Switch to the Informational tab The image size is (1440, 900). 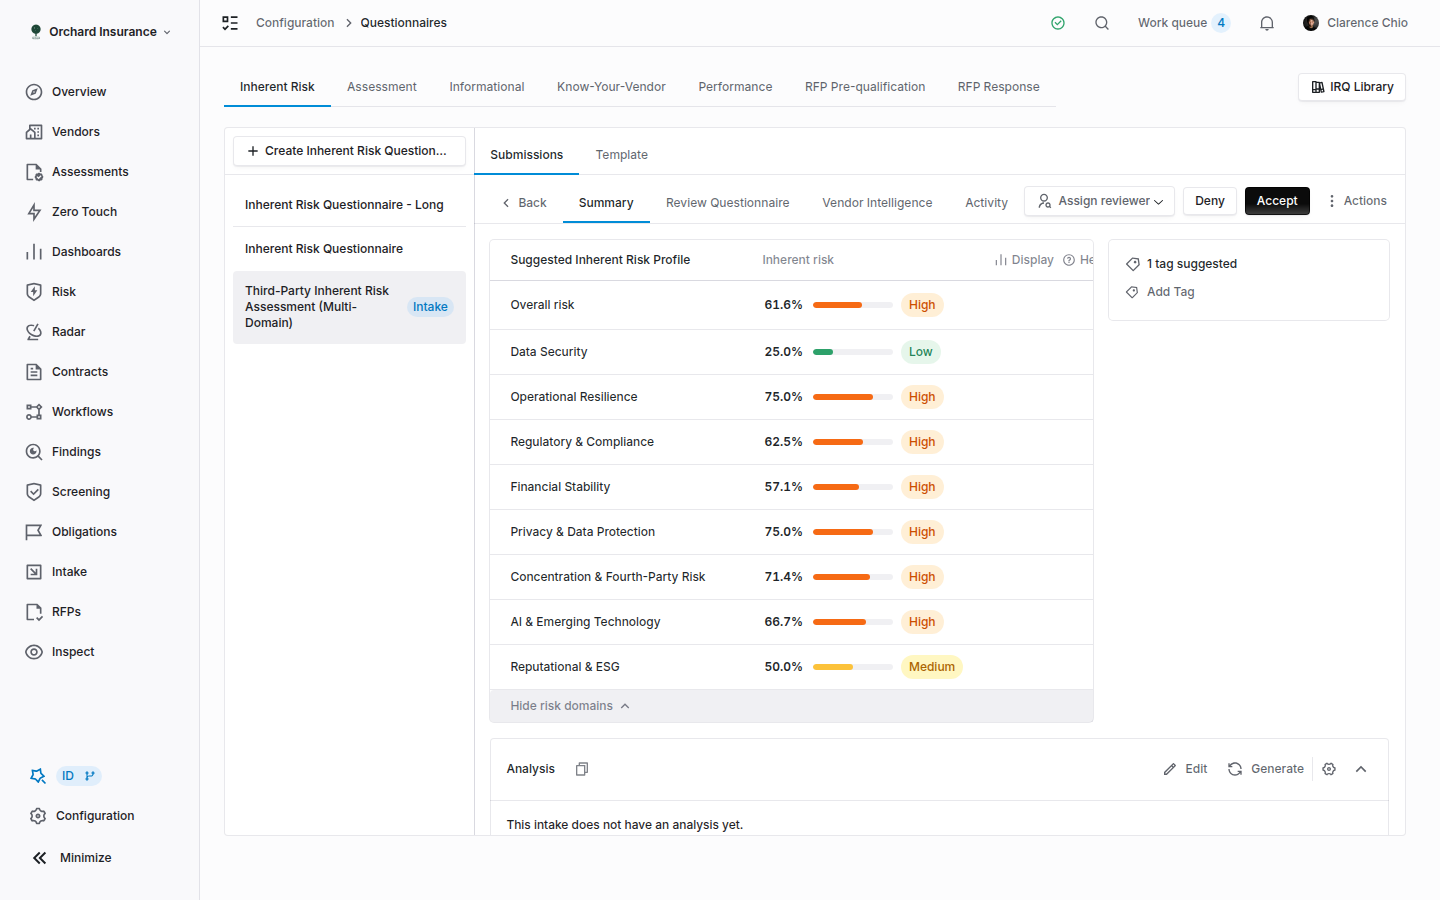coord(487,87)
